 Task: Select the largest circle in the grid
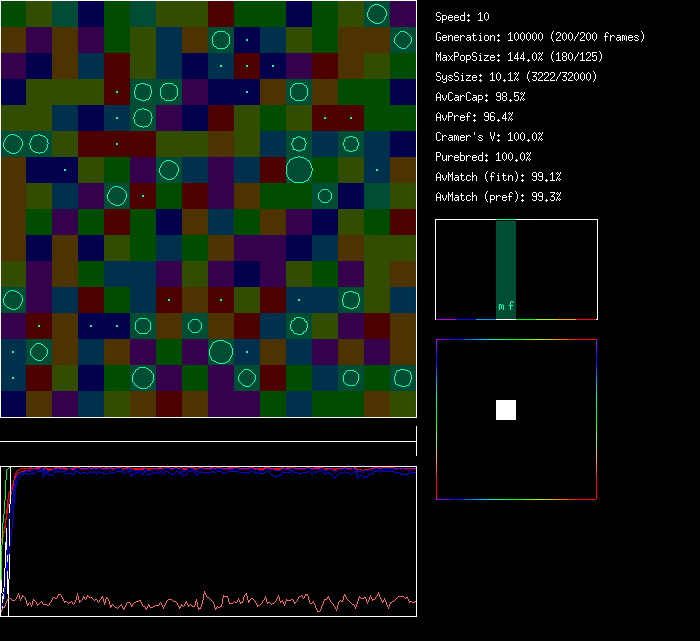(x=299, y=170)
